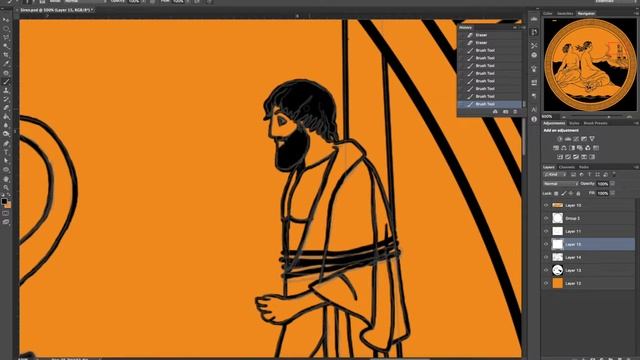Select the Lasso tool

6,37
